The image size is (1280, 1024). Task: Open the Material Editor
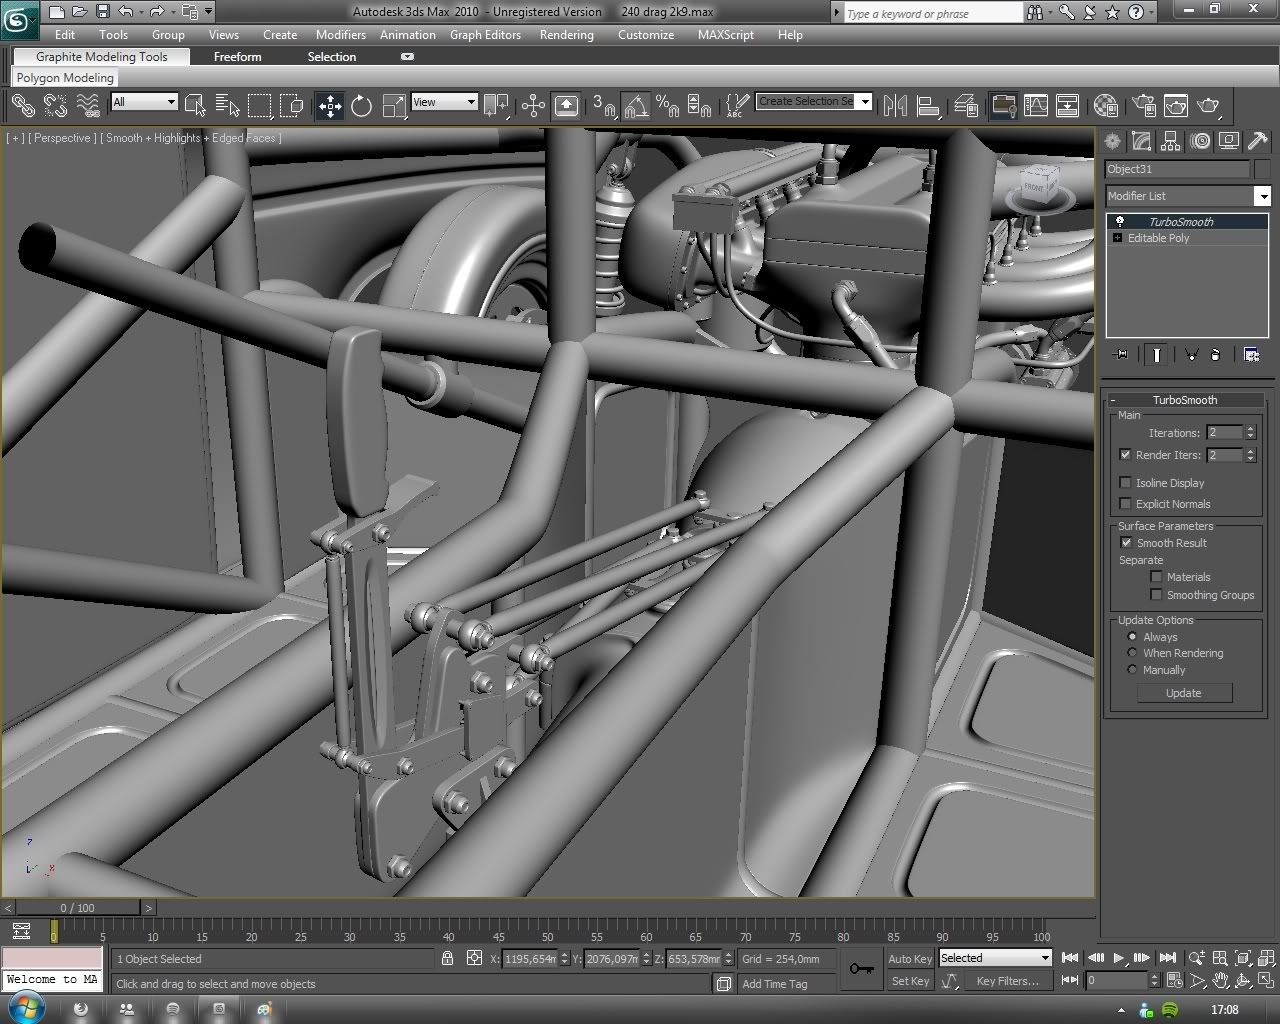click(x=1105, y=106)
